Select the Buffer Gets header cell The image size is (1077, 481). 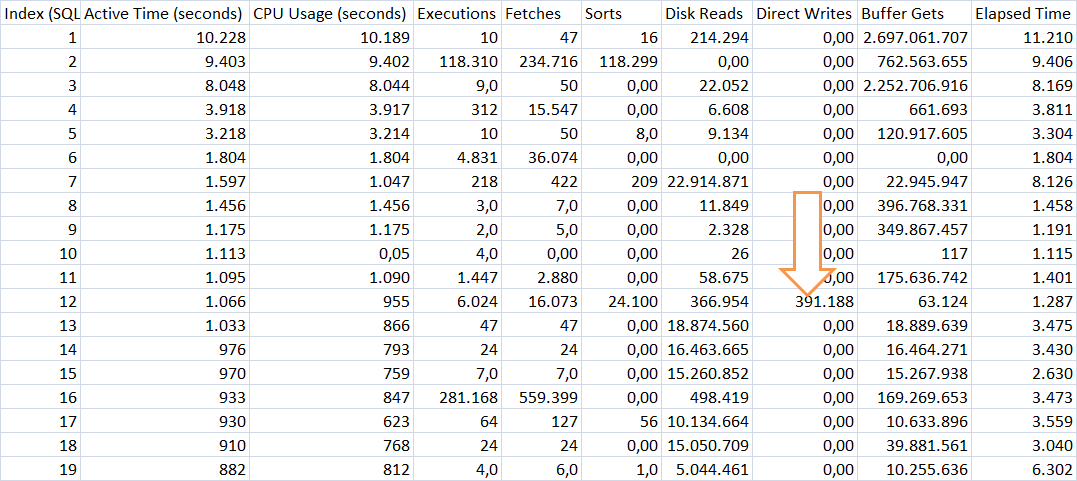point(914,14)
